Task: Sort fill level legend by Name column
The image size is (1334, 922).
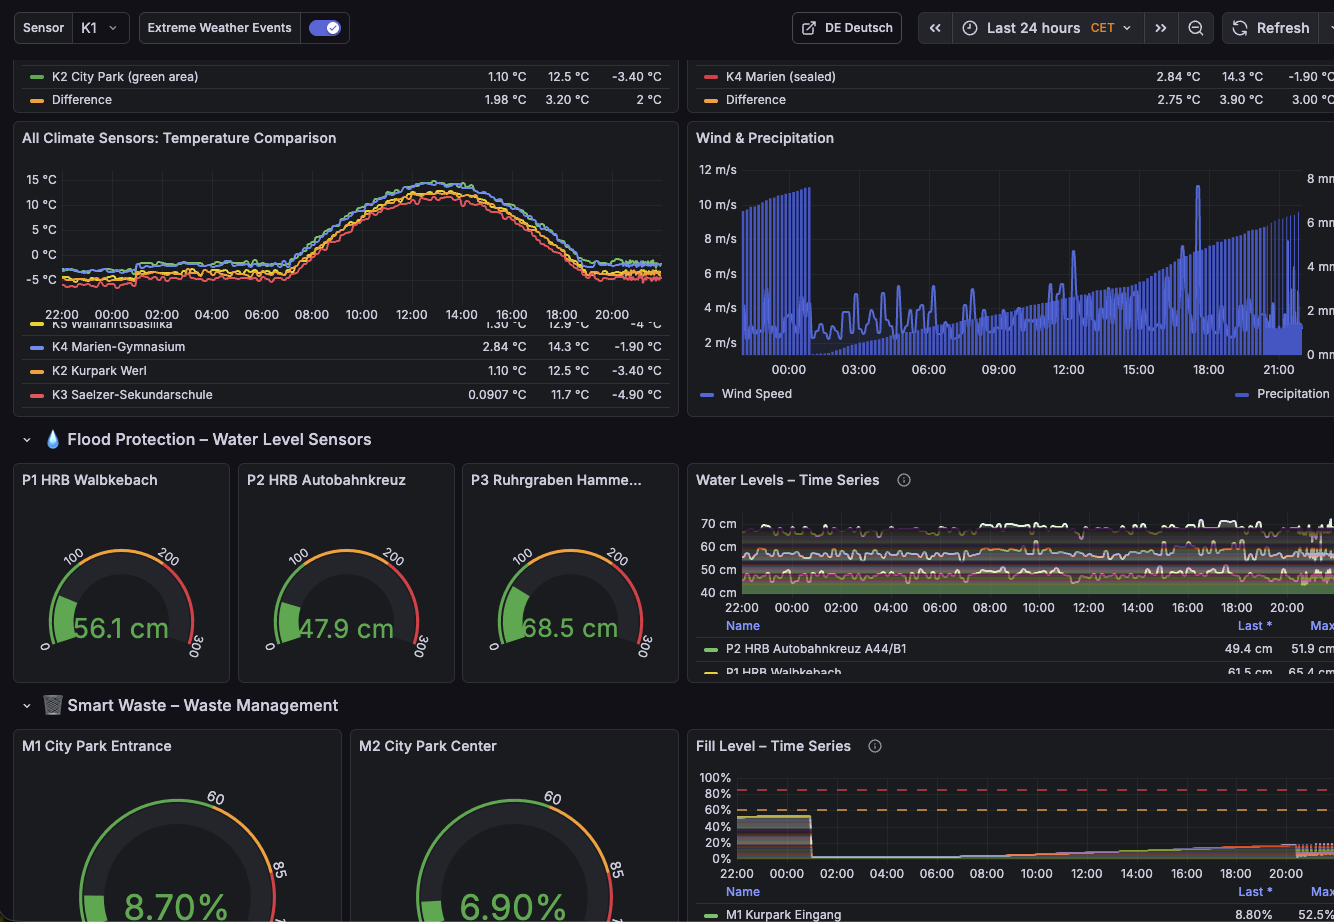Action: (743, 892)
